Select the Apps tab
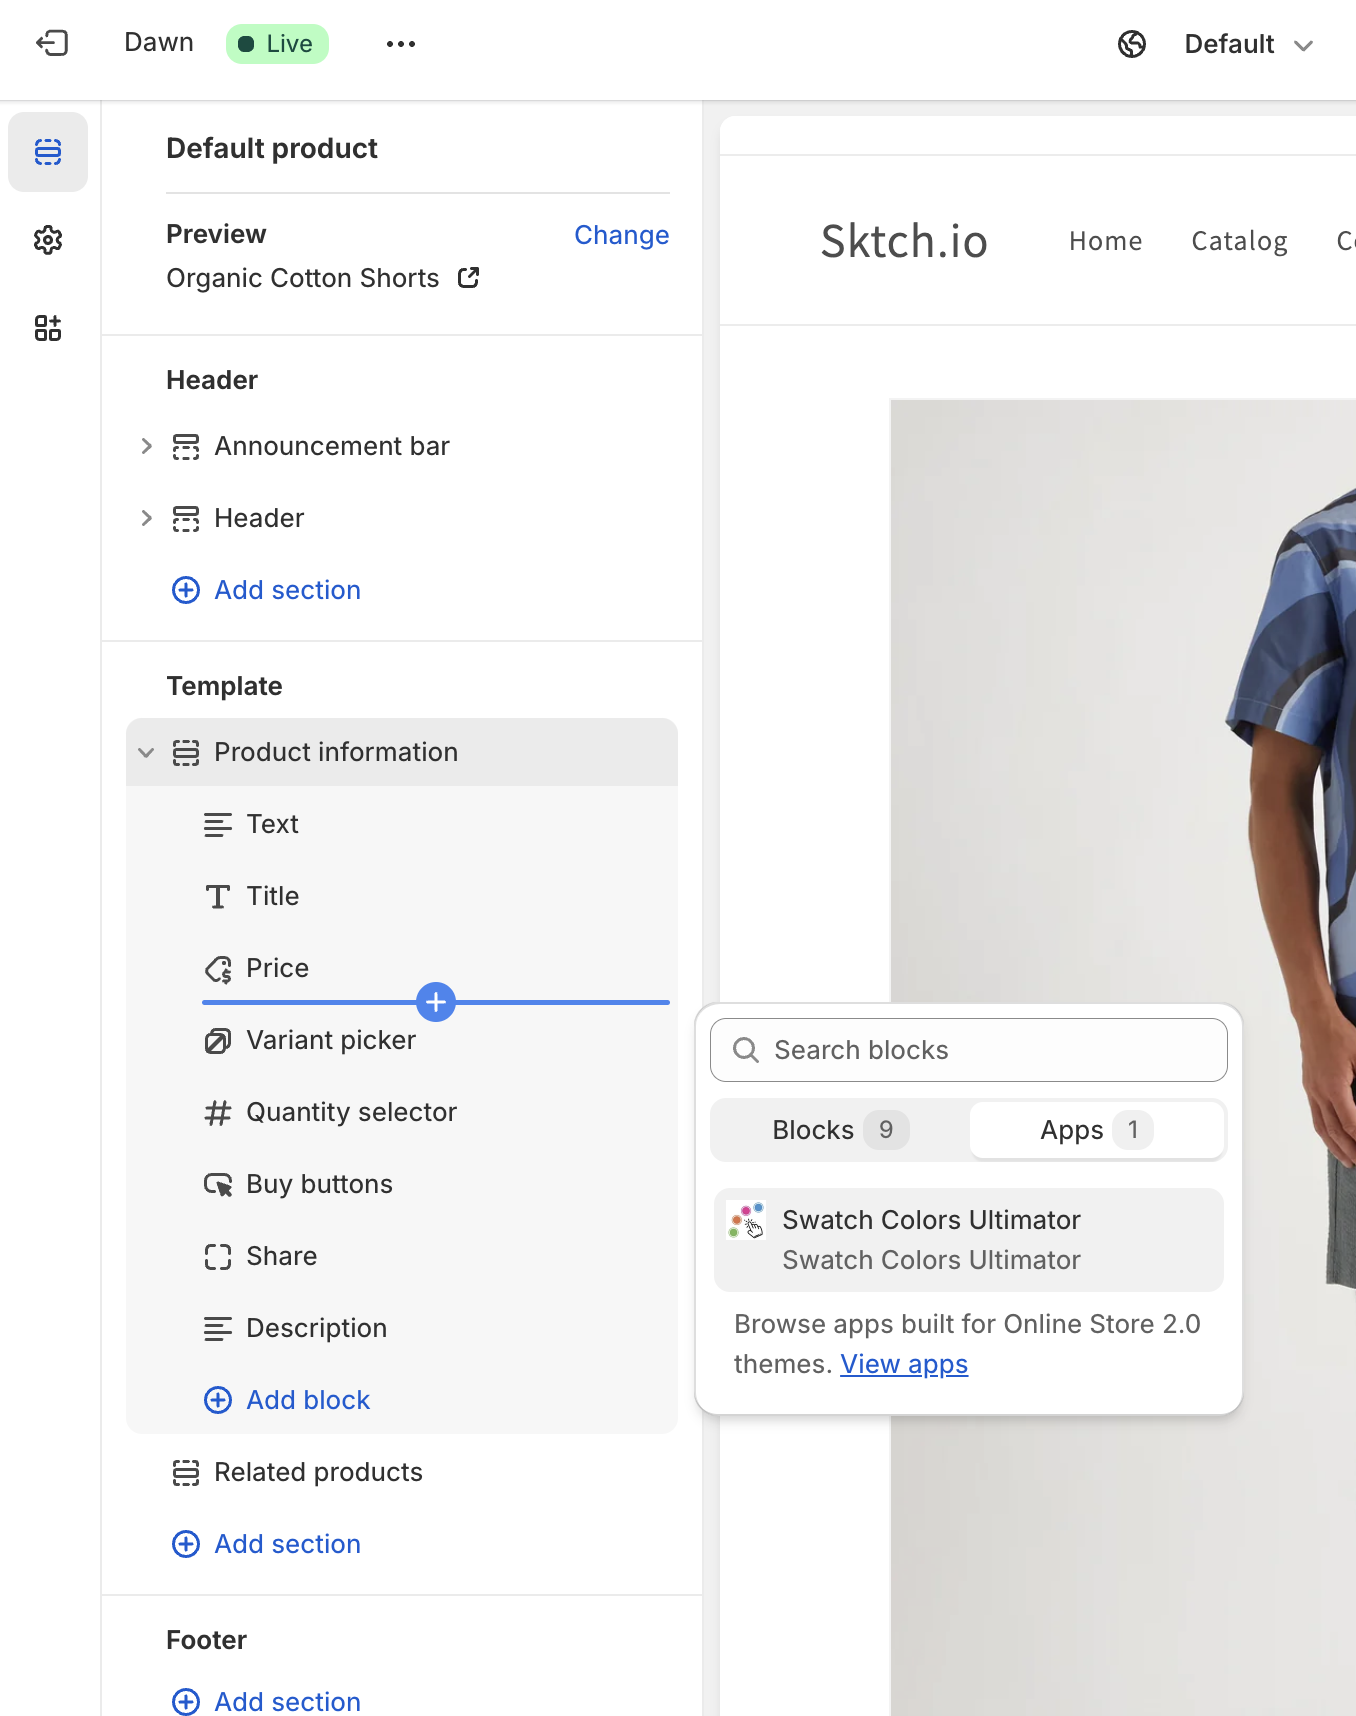The width and height of the screenshot is (1356, 1716). tap(1096, 1130)
